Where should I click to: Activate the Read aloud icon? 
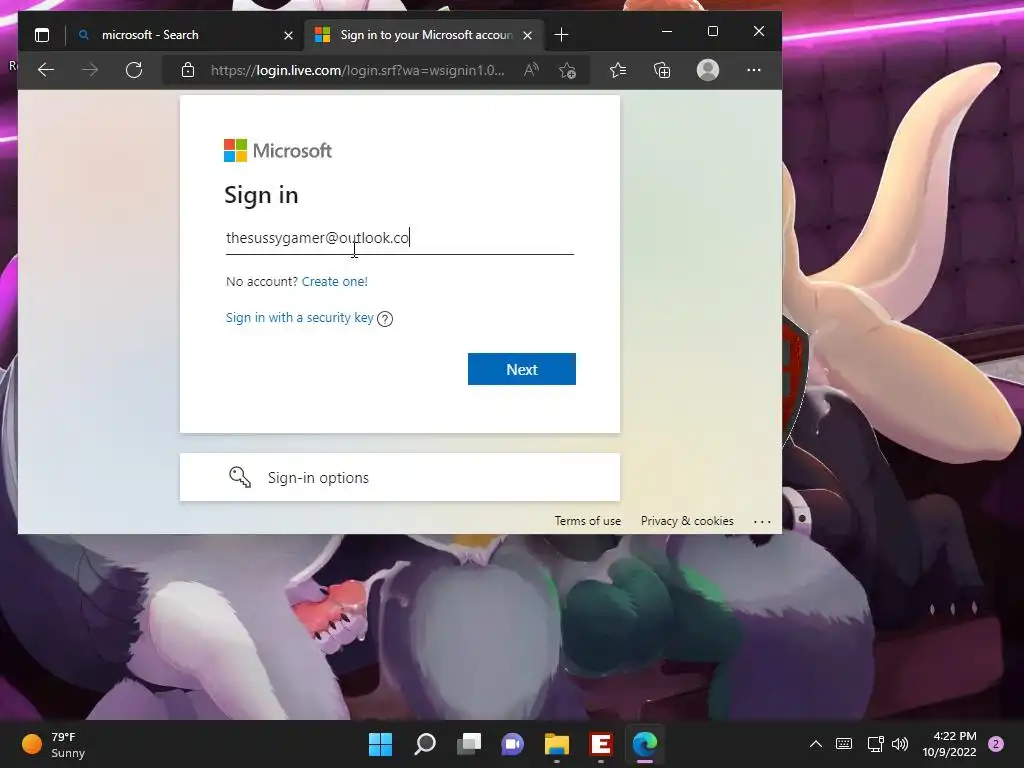(532, 70)
